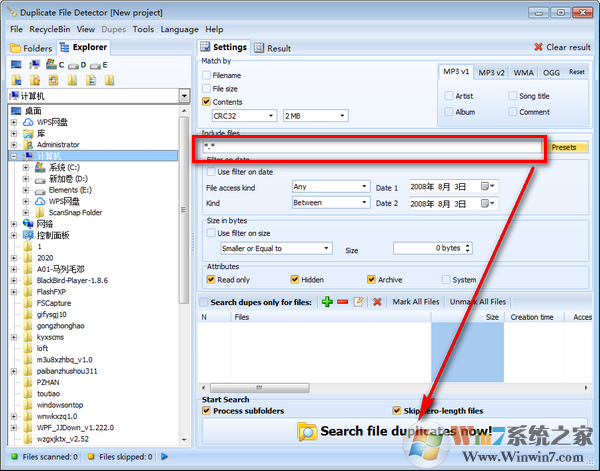Enable Use filter on size
The width and height of the screenshot is (600, 471).
(211, 233)
